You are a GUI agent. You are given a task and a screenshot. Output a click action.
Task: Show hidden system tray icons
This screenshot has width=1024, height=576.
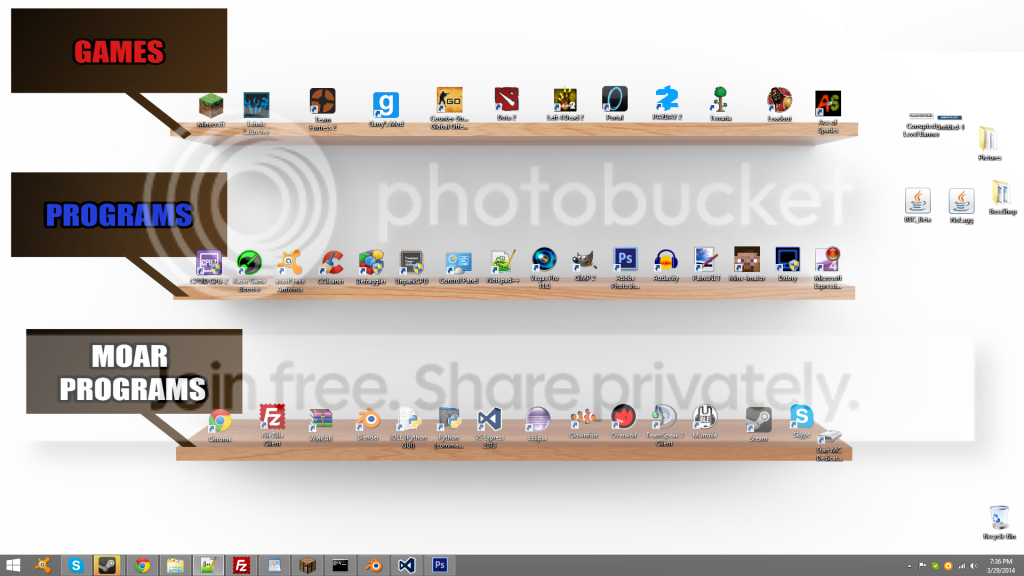pos(909,566)
